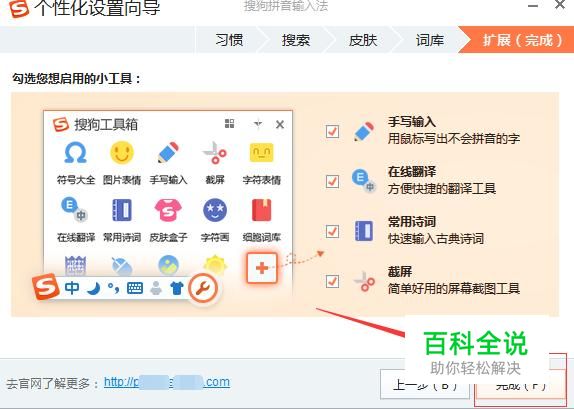Go to the 习惯 step tab
Screen dimensions: 574x409
[x=229, y=40]
